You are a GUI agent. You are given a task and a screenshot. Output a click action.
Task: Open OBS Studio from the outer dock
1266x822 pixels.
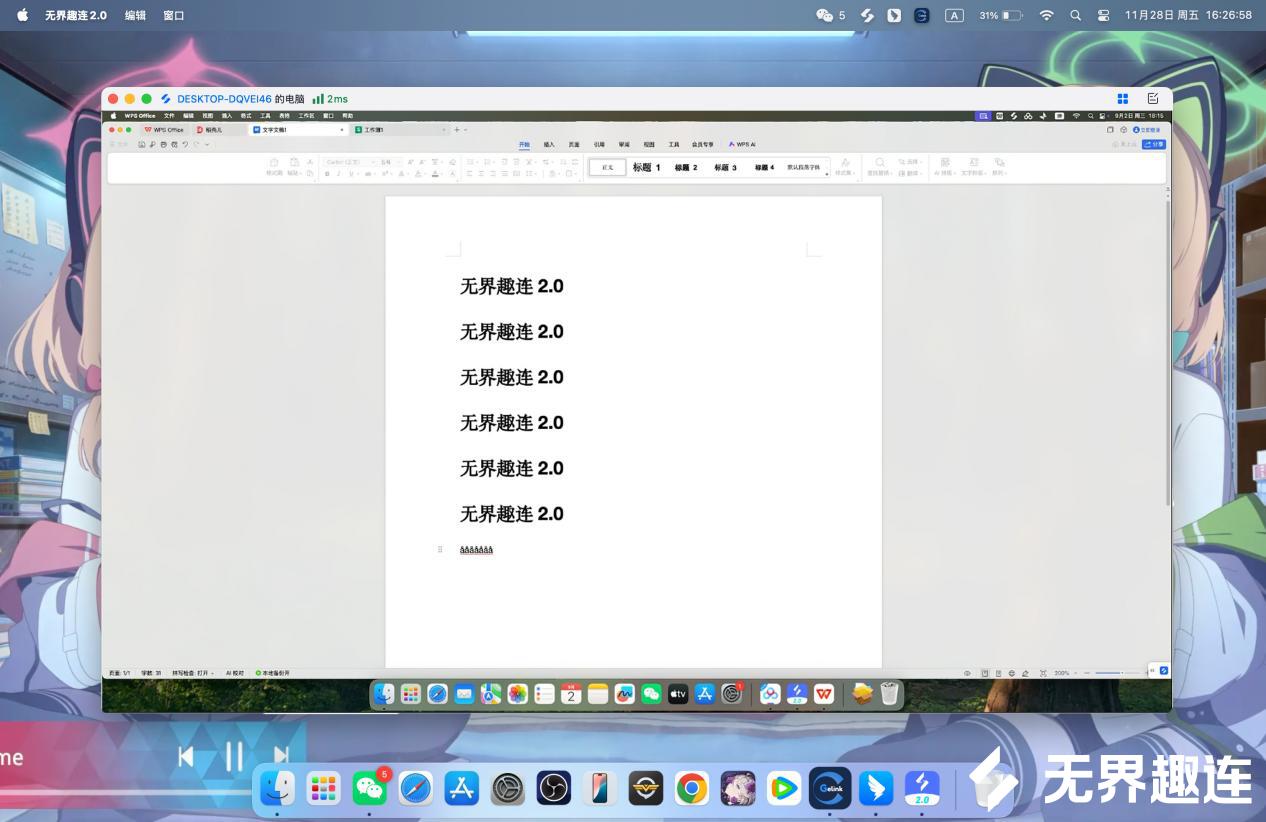(554, 788)
